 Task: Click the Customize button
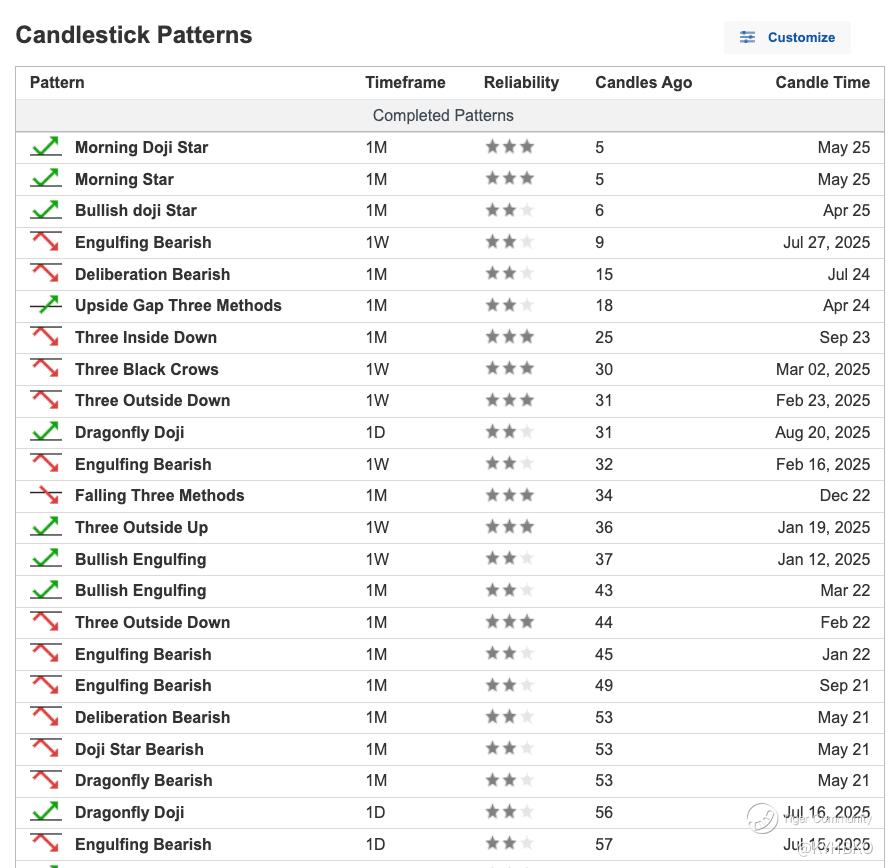(x=787, y=37)
